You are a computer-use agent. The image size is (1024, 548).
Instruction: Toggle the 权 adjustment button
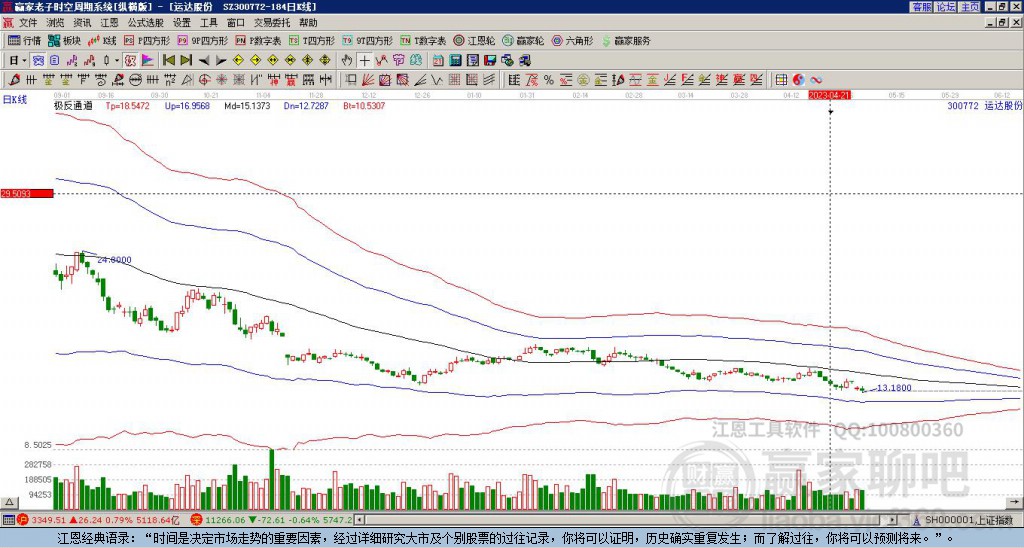pos(130,61)
